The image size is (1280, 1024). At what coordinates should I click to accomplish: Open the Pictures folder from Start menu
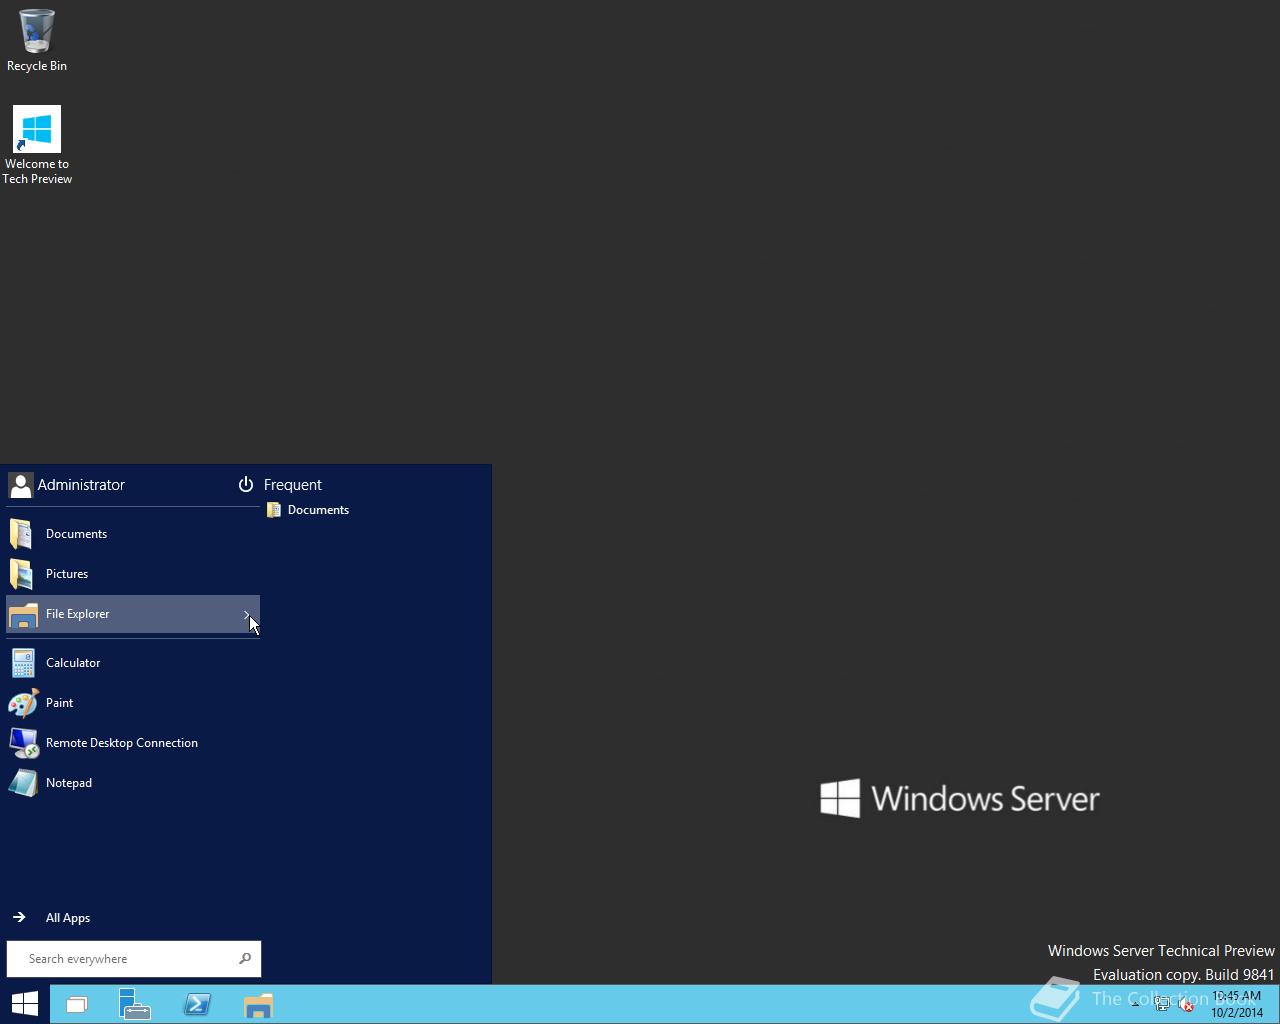click(x=133, y=574)
